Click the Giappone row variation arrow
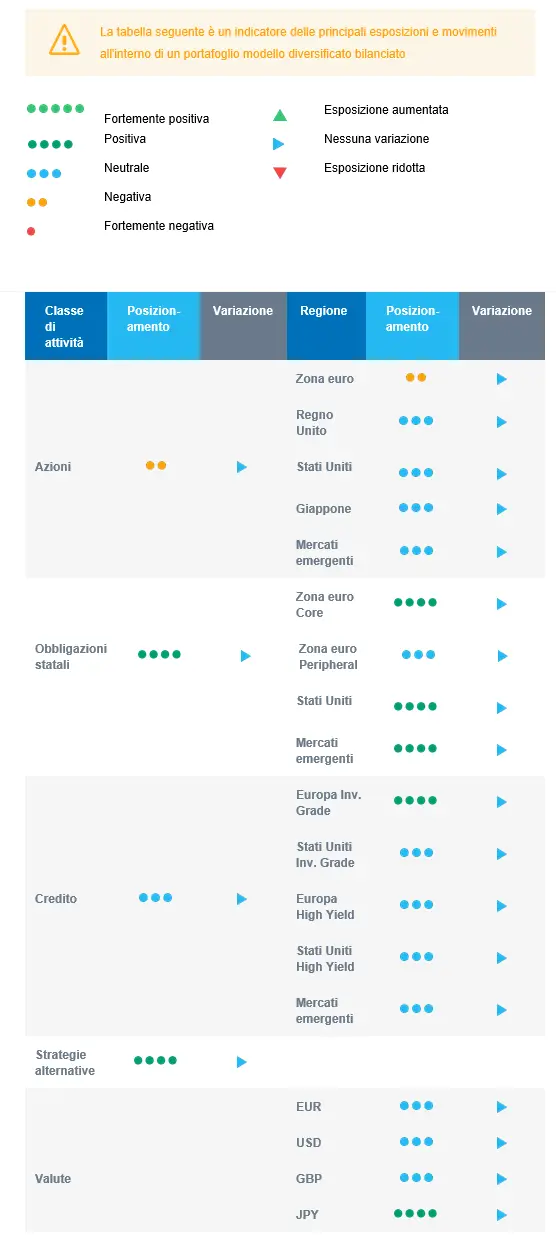 click(502, 509)
